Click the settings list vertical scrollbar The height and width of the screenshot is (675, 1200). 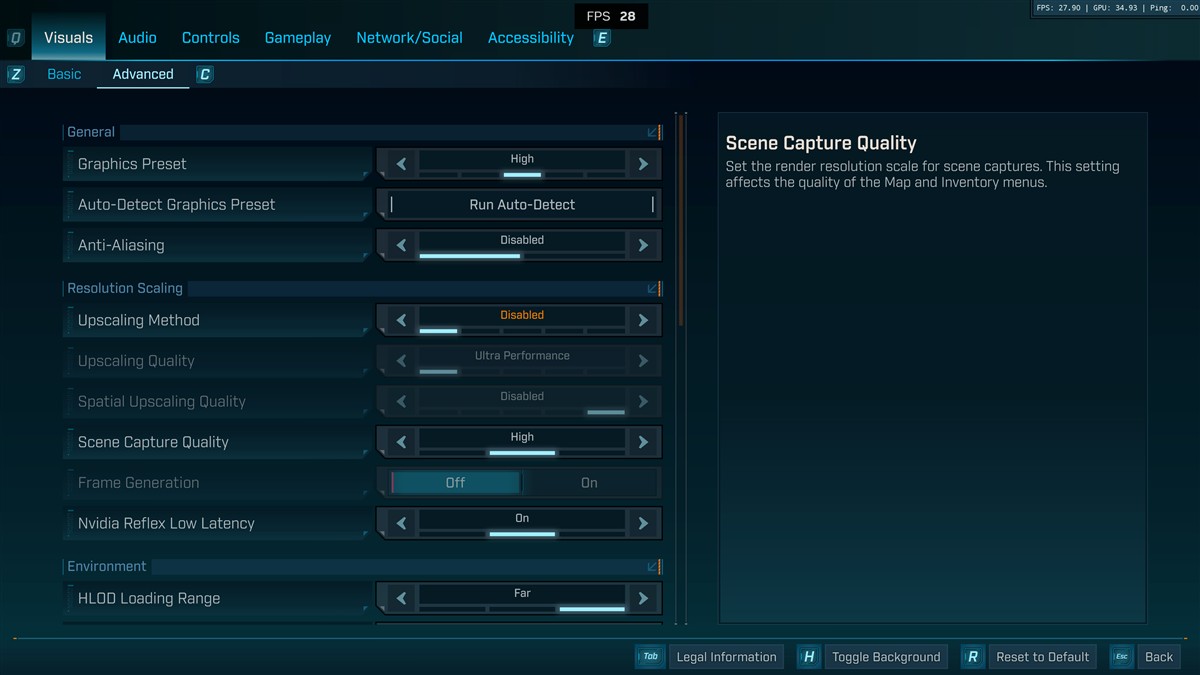pyautogui.click(x=681, y=220)
